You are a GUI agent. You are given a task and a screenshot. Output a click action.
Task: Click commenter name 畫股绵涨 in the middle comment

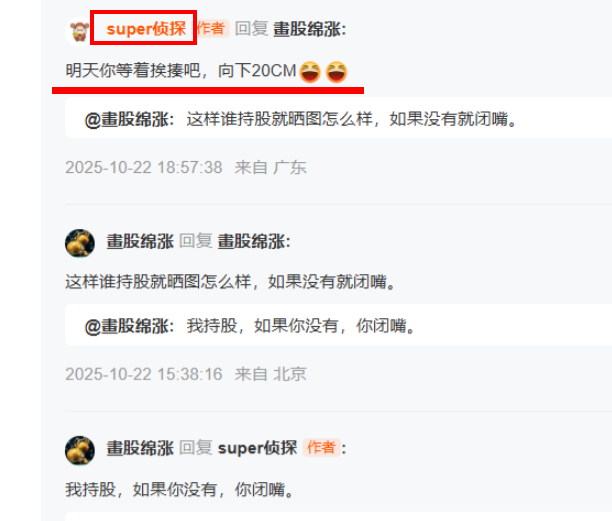pyautogui.click(x=140, y=241)
